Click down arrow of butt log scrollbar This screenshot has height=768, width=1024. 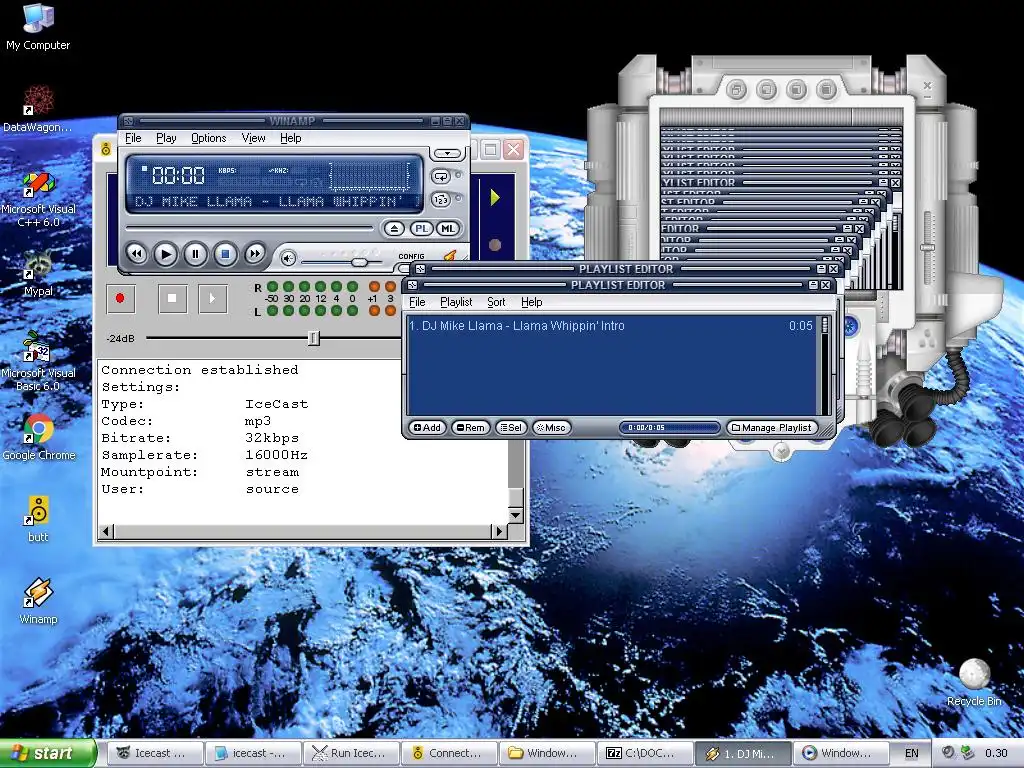(515, 515)
